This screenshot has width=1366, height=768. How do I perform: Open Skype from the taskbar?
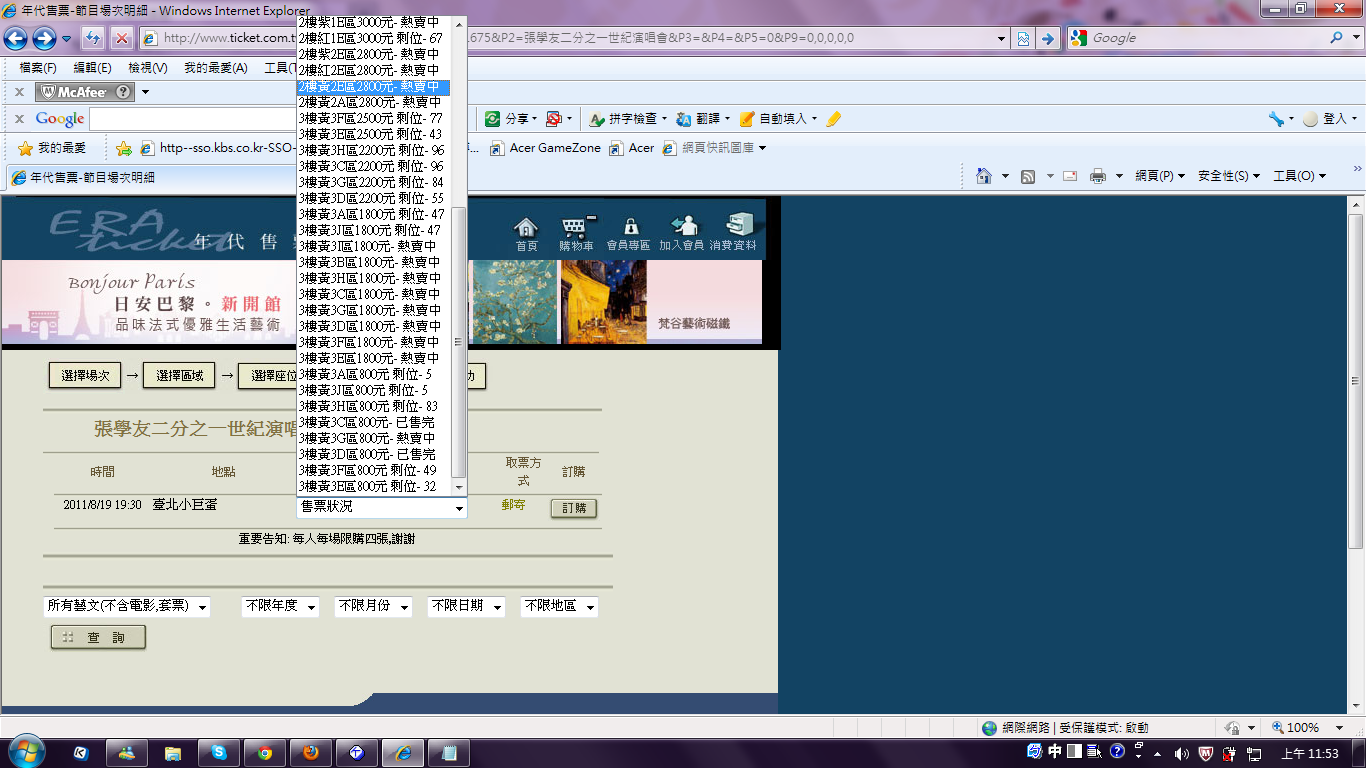click(219, 753)
